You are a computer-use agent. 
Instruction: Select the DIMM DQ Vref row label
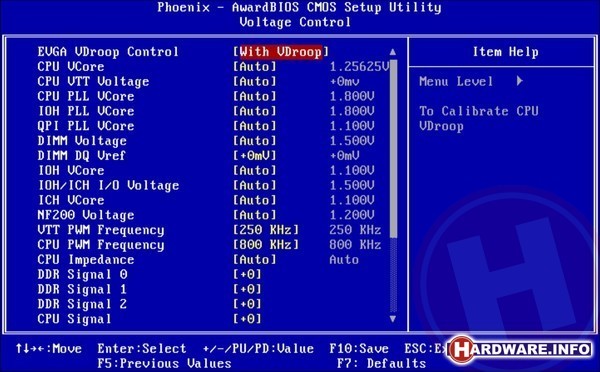82,156
